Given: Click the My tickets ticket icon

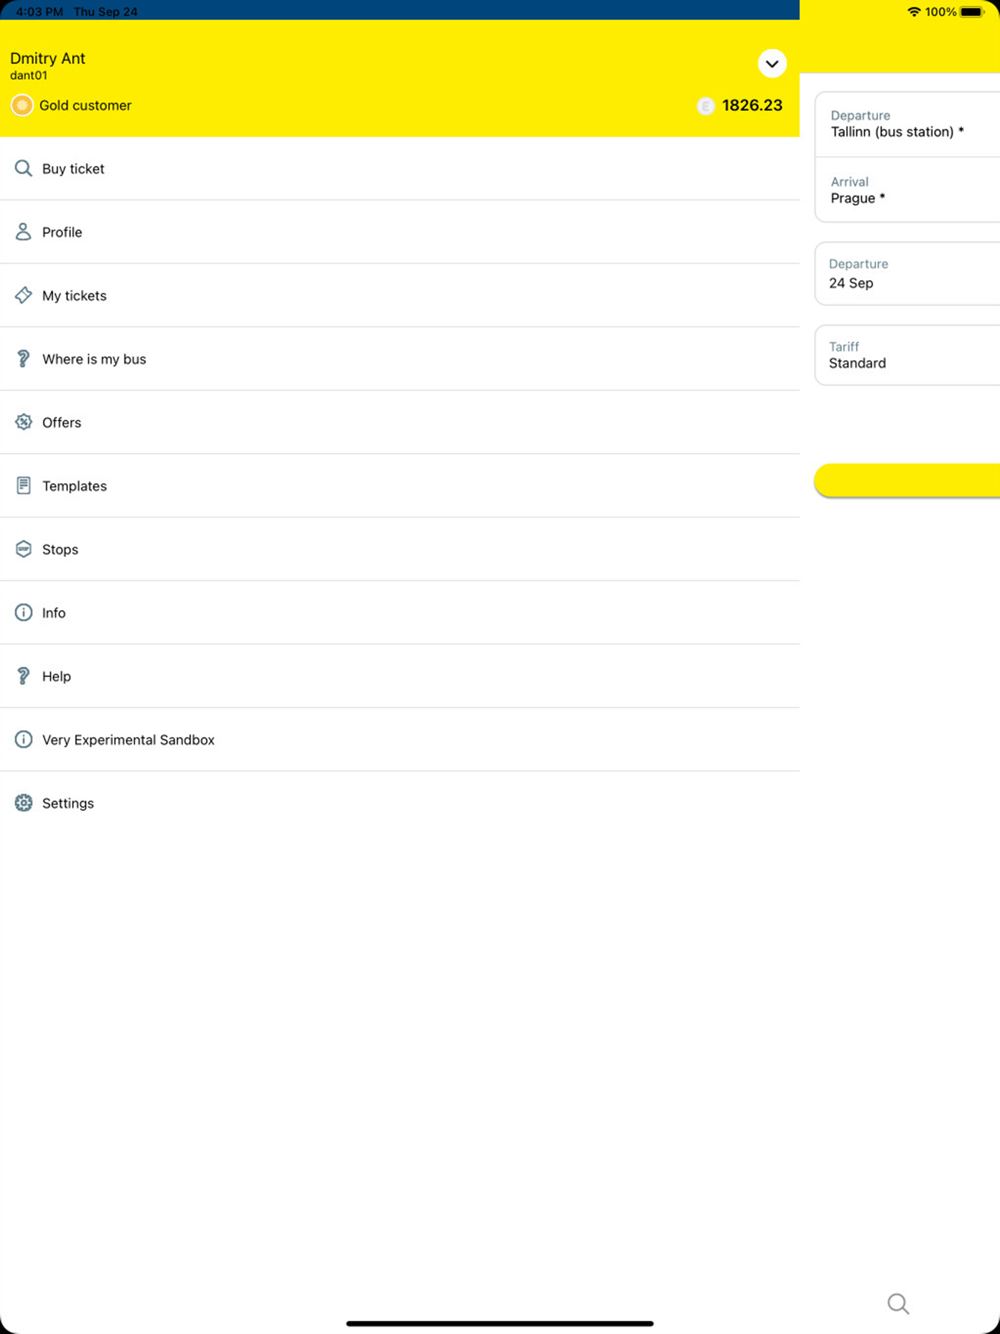Looking at the screenshot, I should point(23,295).
